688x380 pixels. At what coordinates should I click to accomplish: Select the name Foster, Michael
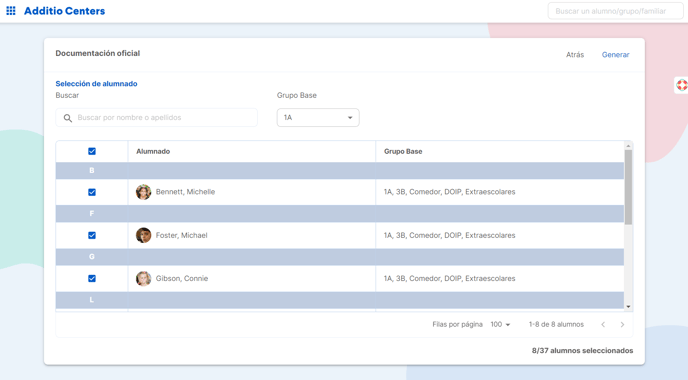point(182,236)
